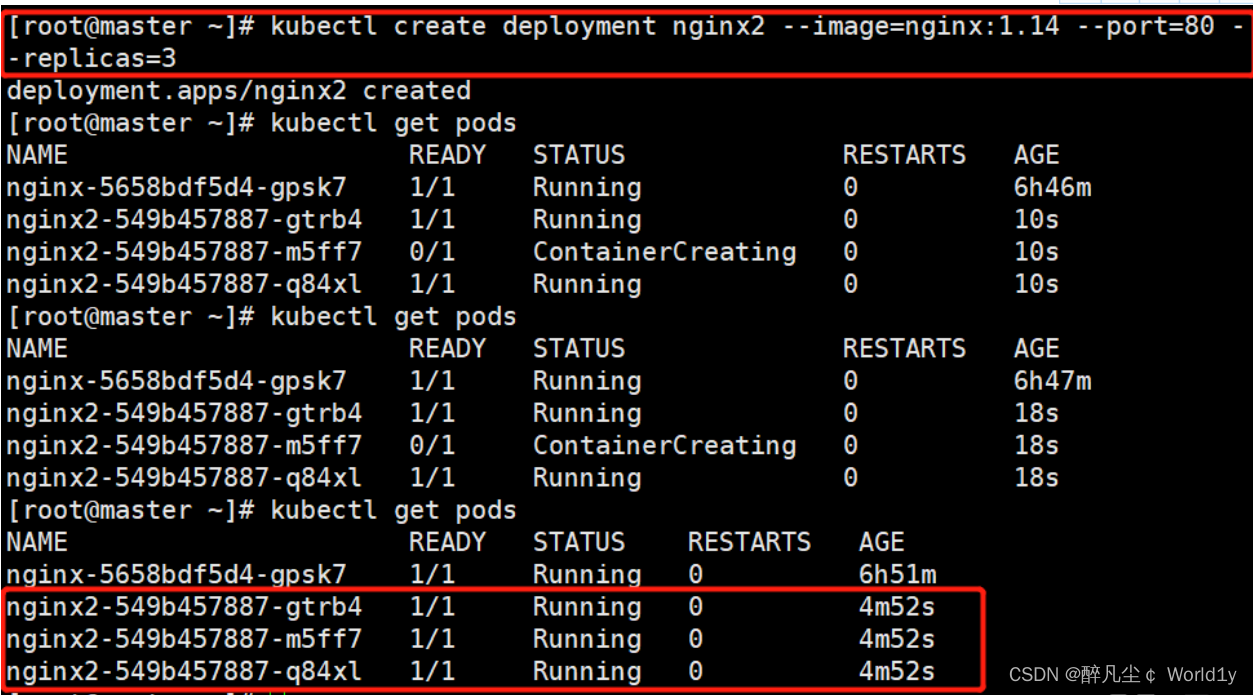Click the 4m52s age of q84xl pod
The image size is (1253, 695).
tap(897, 671)
